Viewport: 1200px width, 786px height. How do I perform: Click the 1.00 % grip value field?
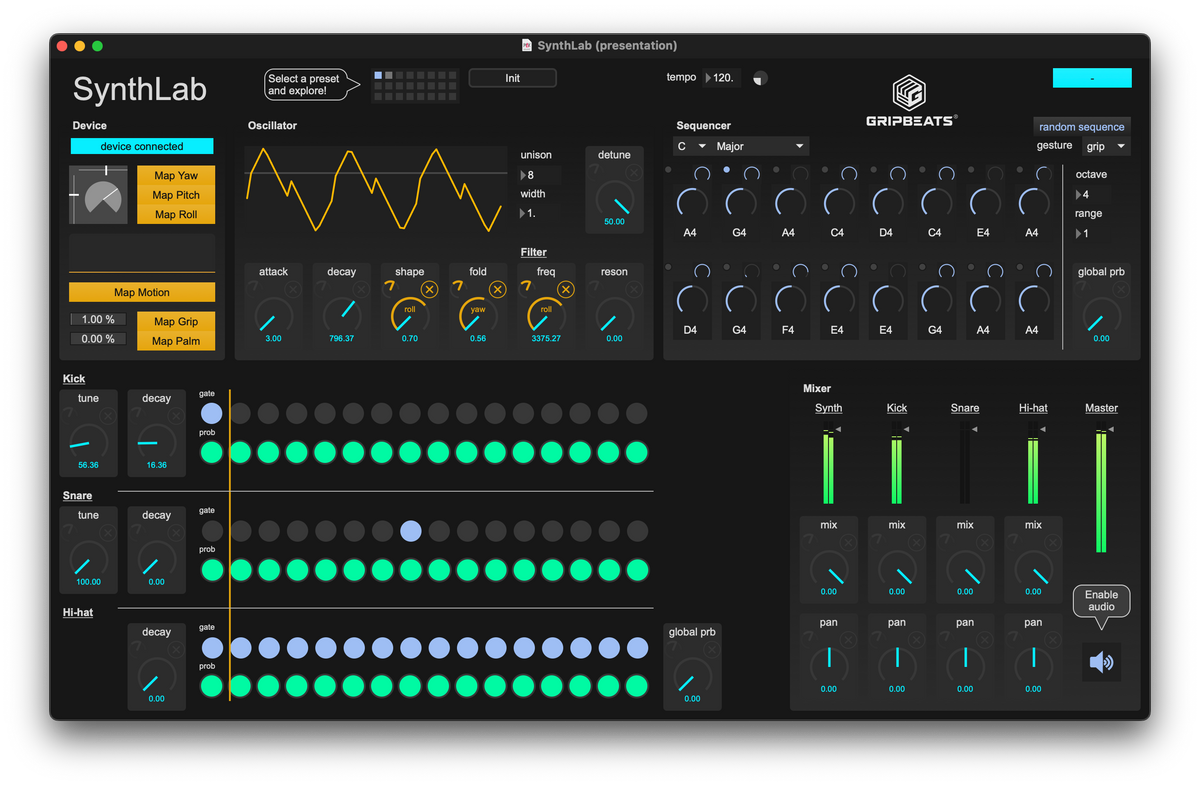(x=98, y=320)
